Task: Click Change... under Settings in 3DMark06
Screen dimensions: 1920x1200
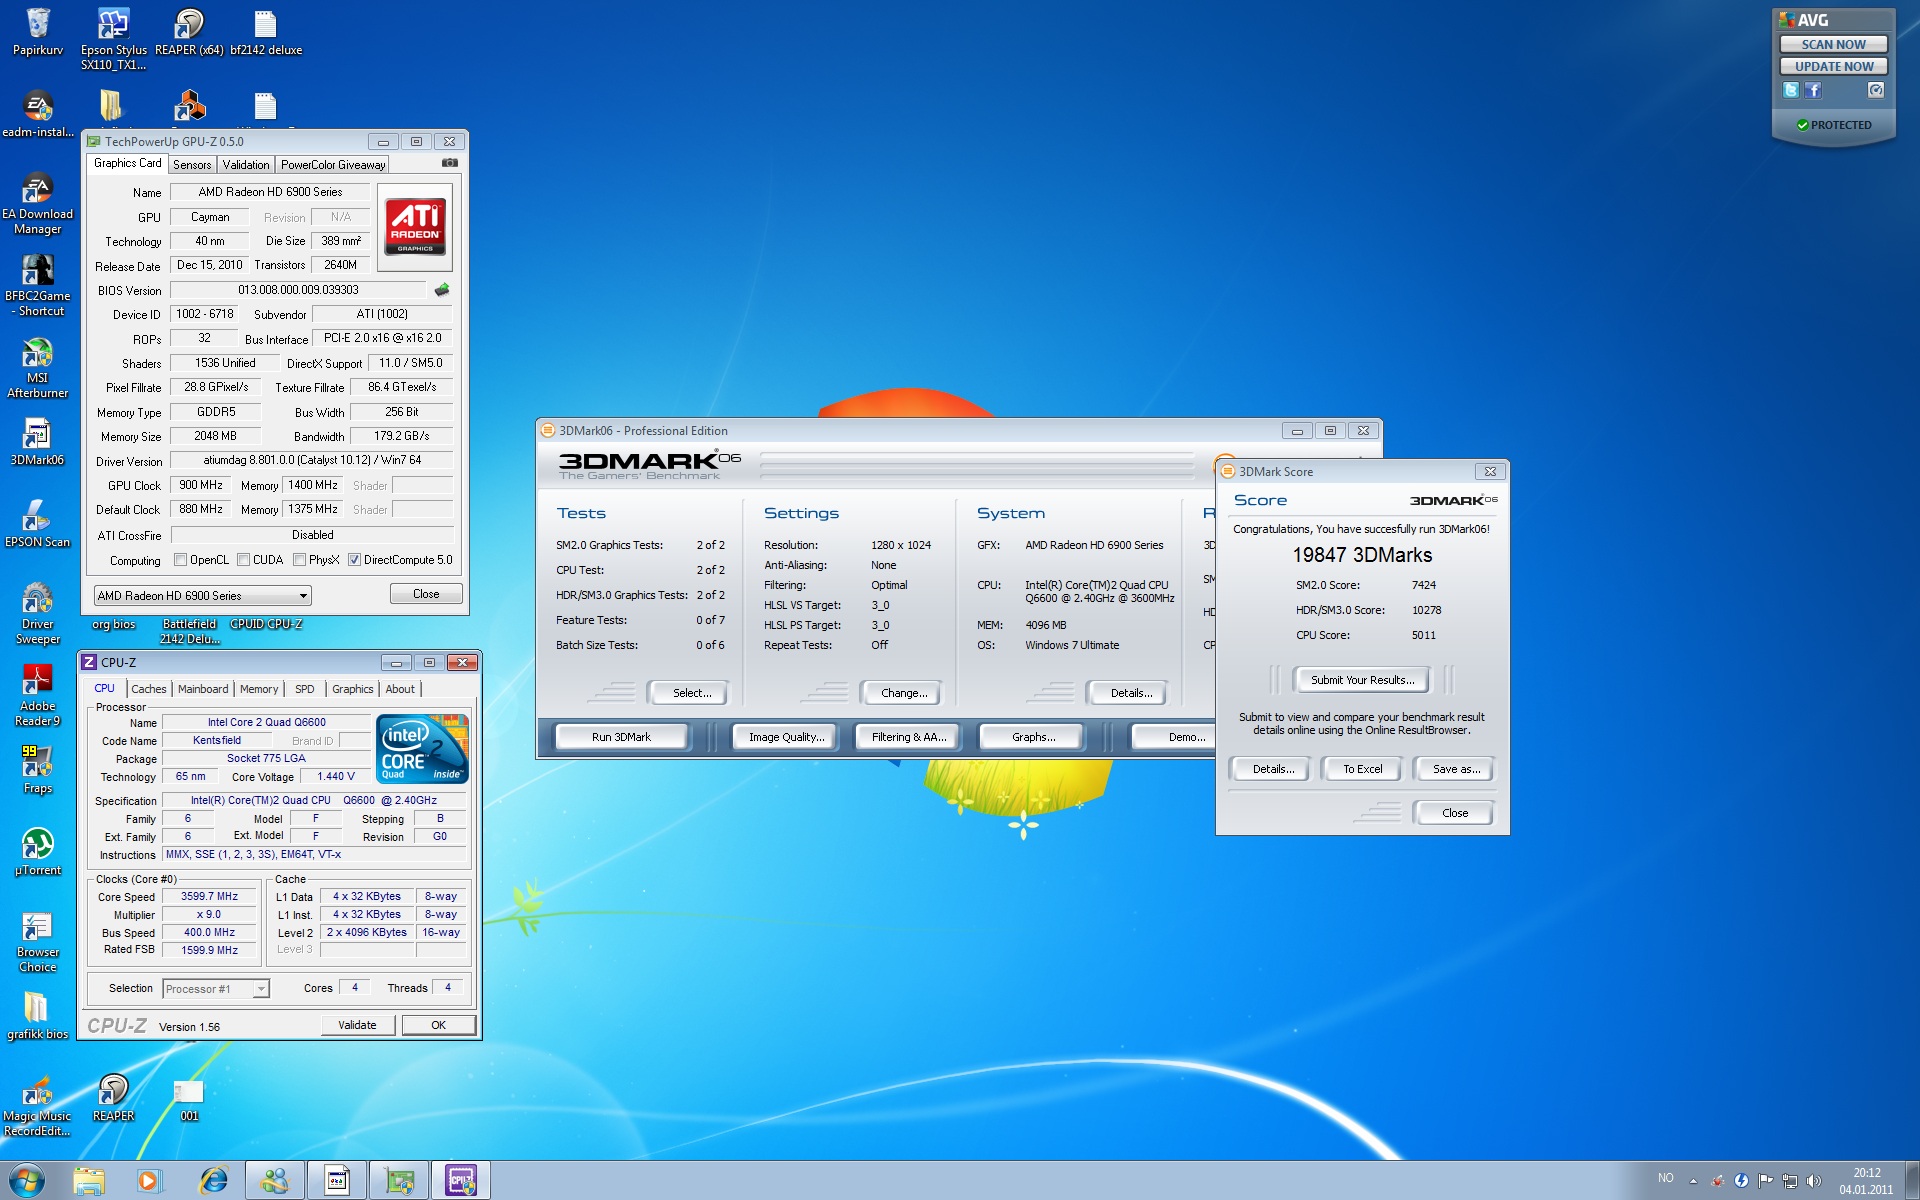Action: click(x=904, y=693)
